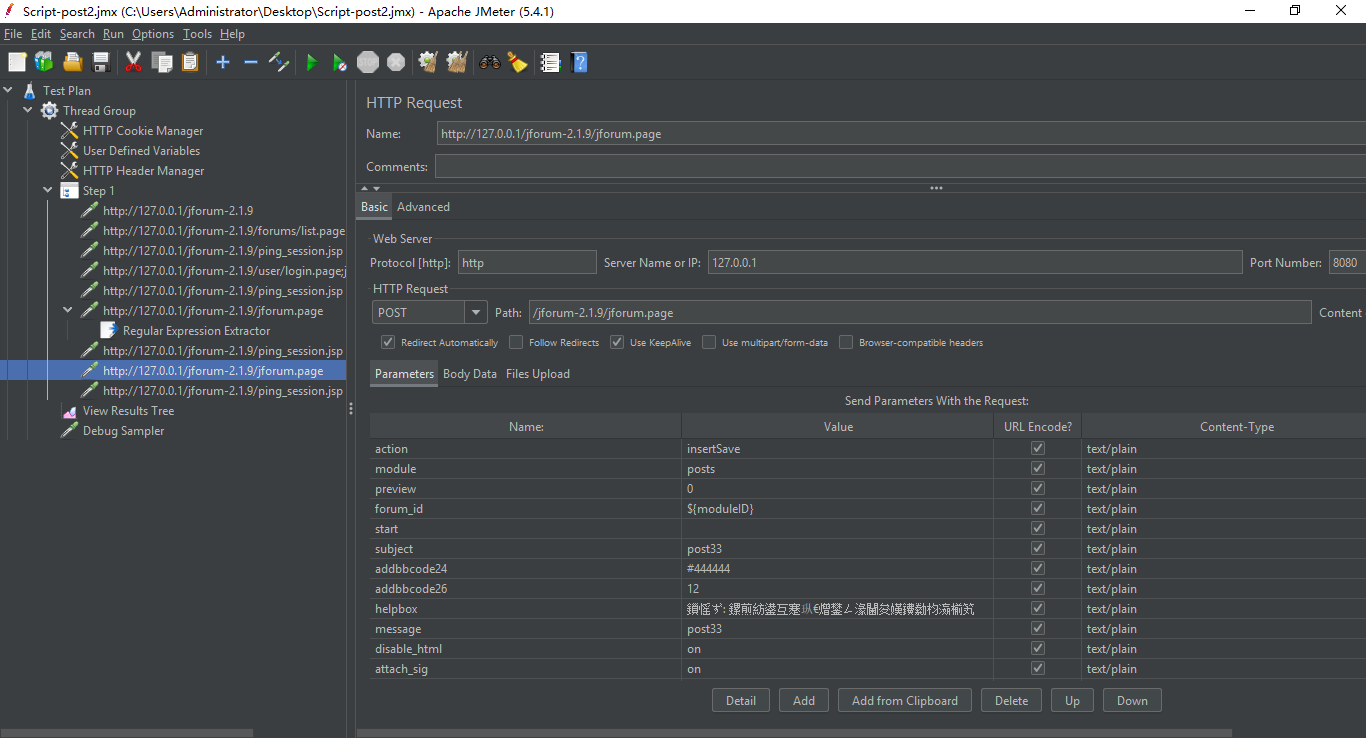Screen dimensions: 1366x738
Task: Toggle URL Encode for subject row
Action: [1038, 549]
